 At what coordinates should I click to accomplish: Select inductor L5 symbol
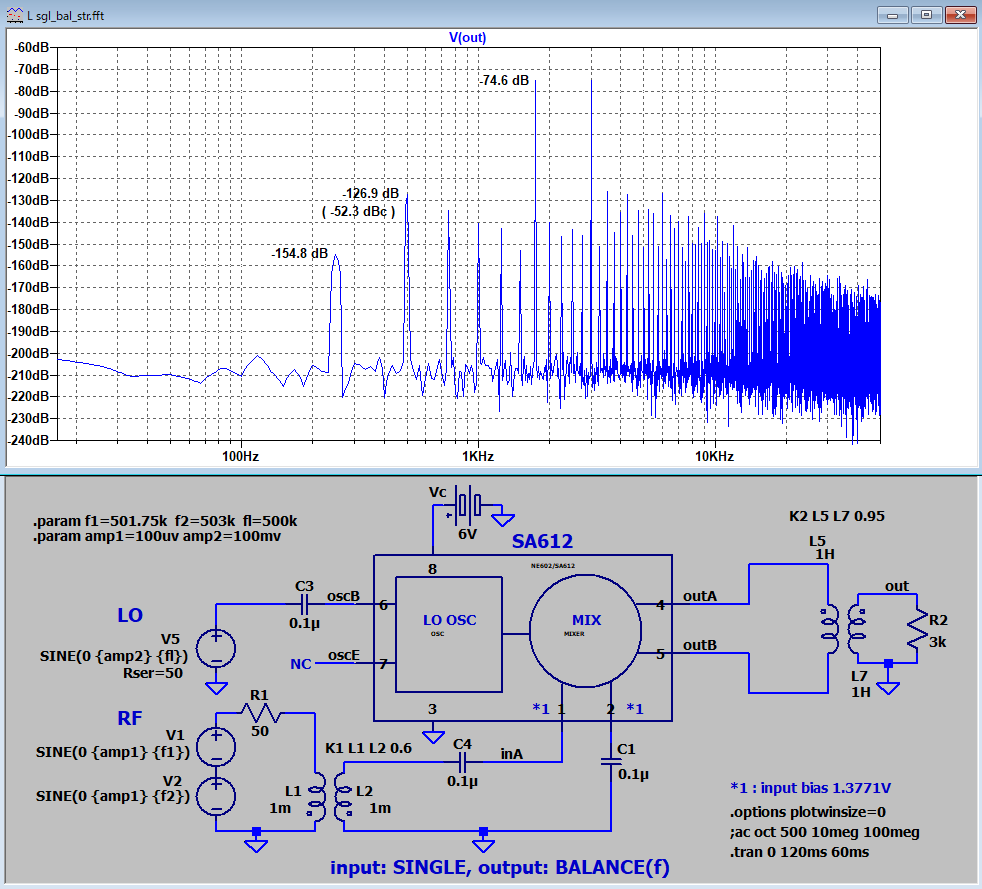(829, 630)
